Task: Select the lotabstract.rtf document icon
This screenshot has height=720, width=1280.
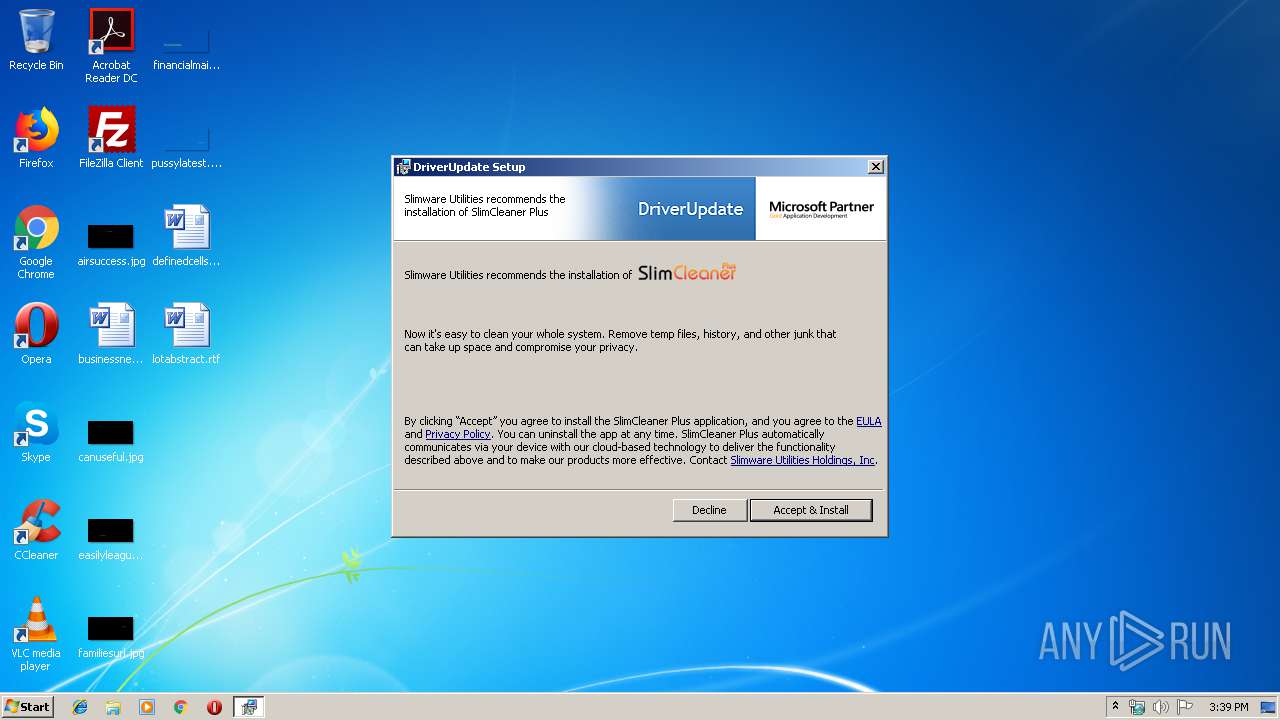Action: coord(186,334)
